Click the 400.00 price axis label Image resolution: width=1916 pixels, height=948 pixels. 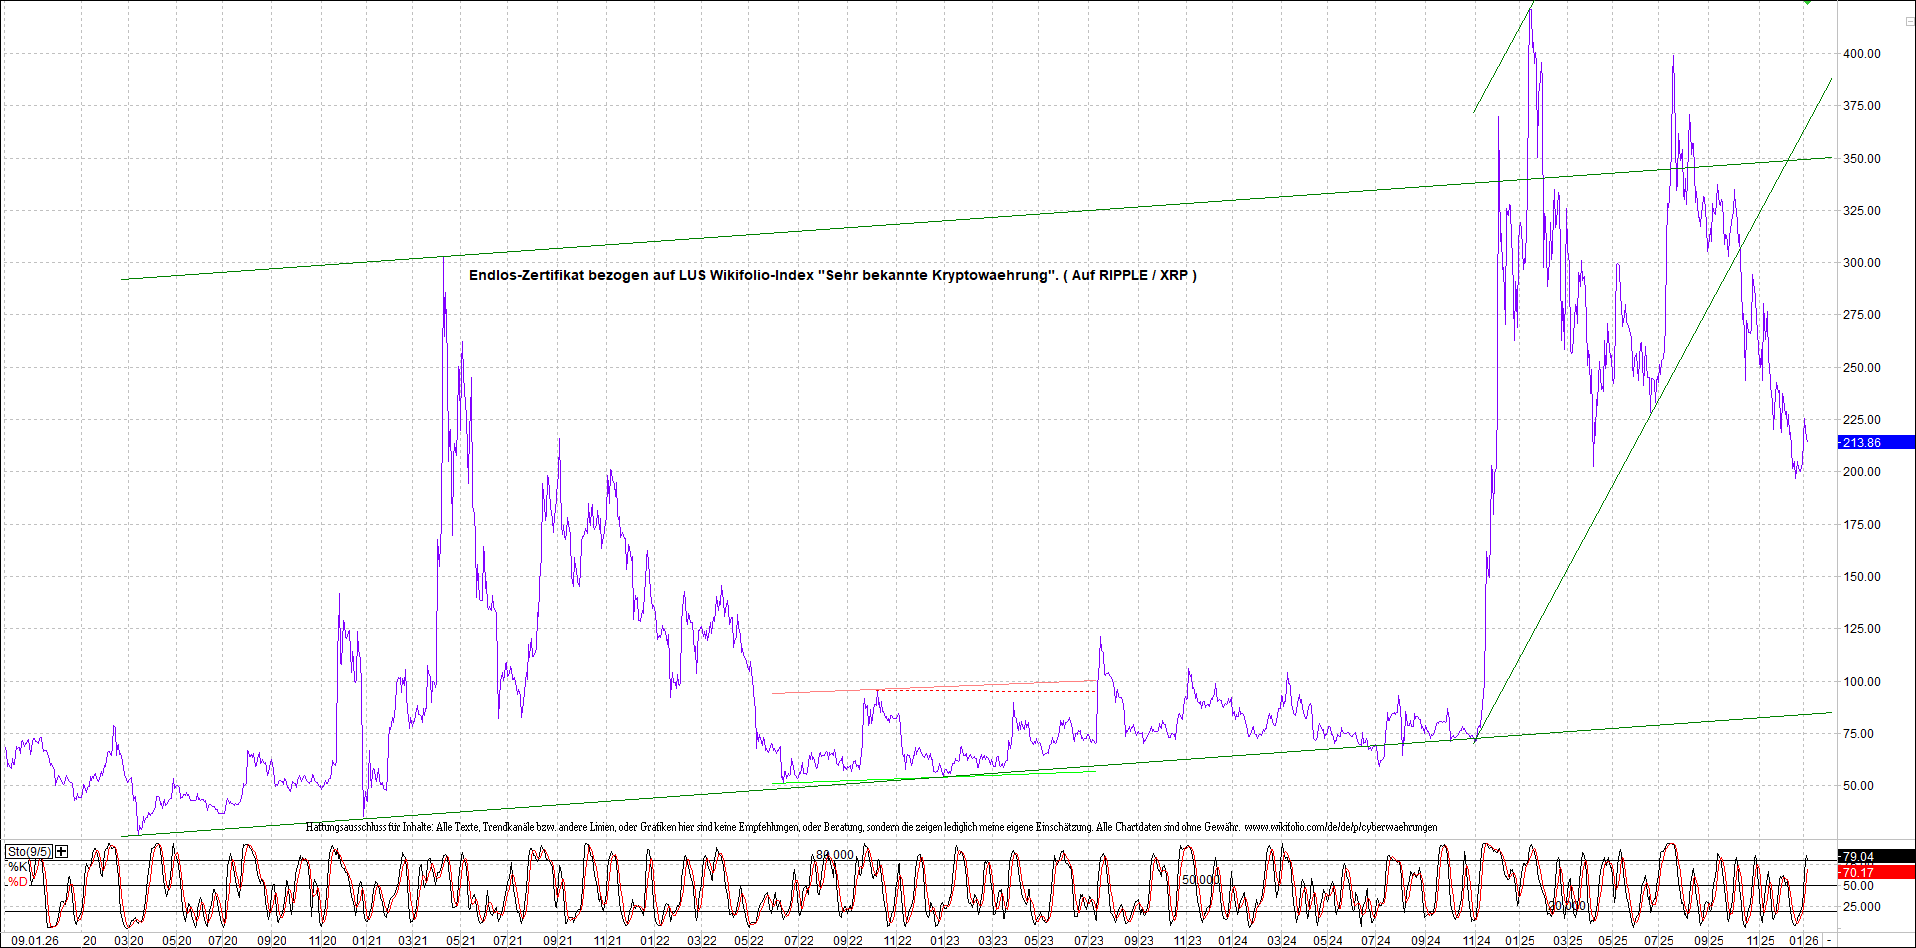1861,54
